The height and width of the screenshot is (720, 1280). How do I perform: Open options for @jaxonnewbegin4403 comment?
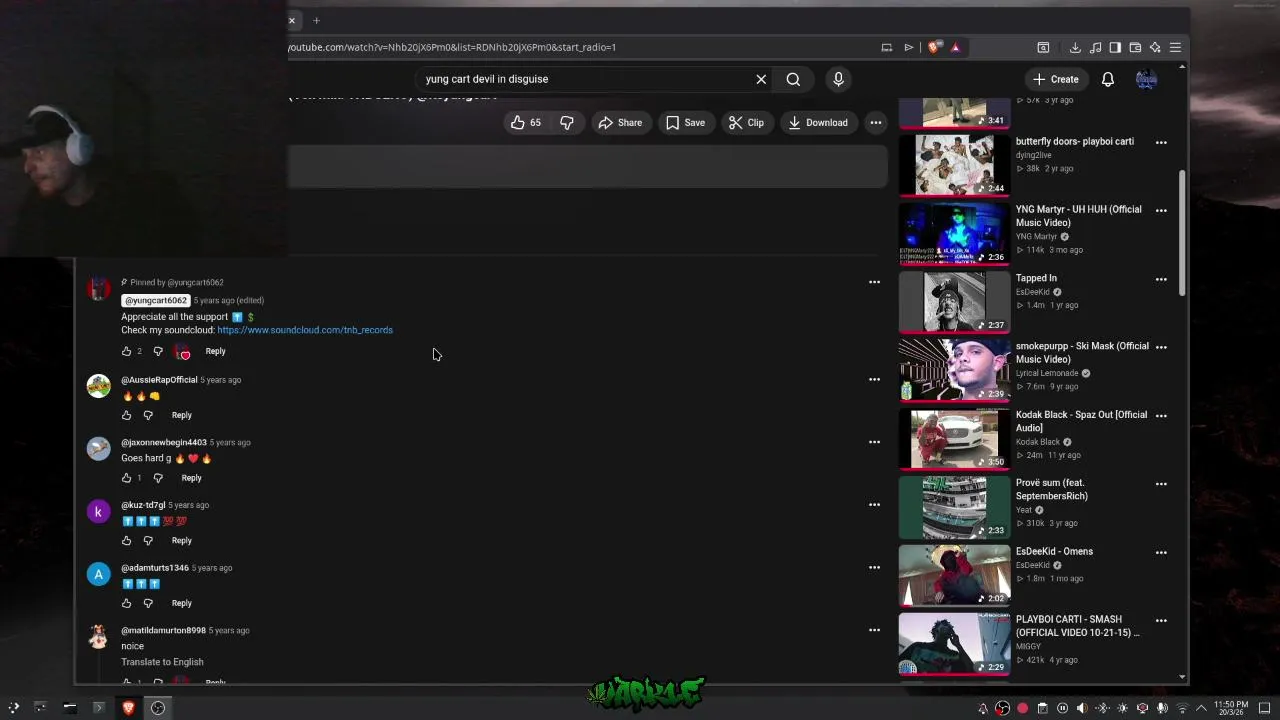[874, 441]
